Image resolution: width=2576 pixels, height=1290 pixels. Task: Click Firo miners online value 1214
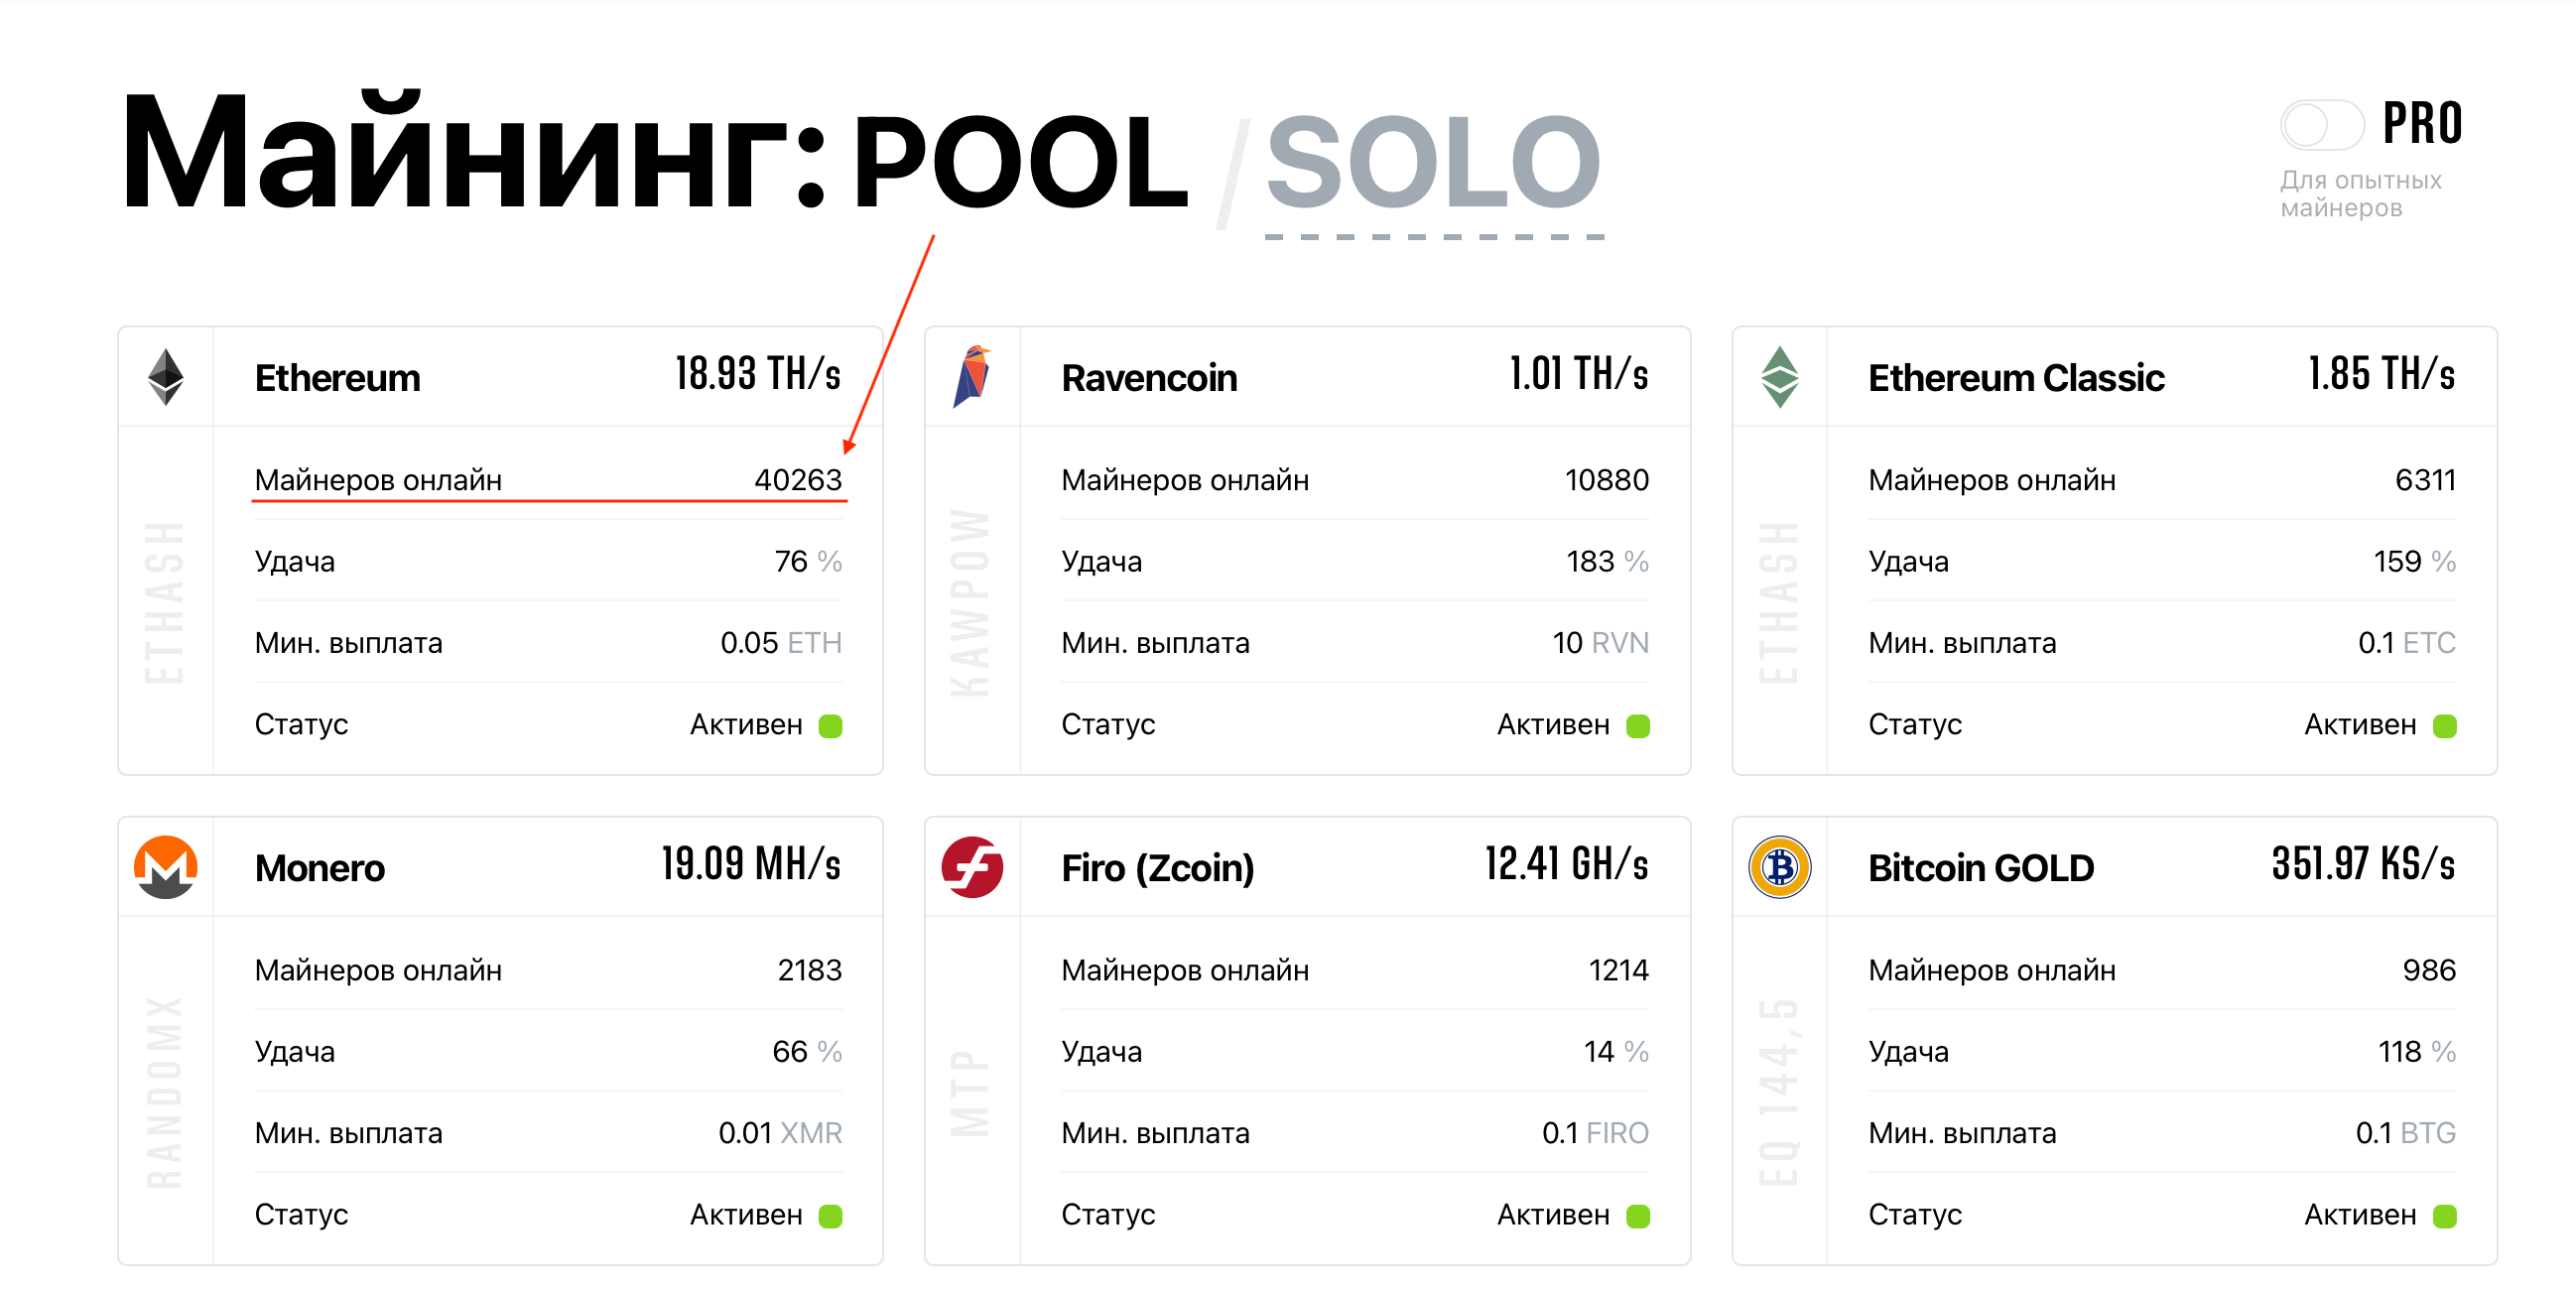coord(1619,970)
